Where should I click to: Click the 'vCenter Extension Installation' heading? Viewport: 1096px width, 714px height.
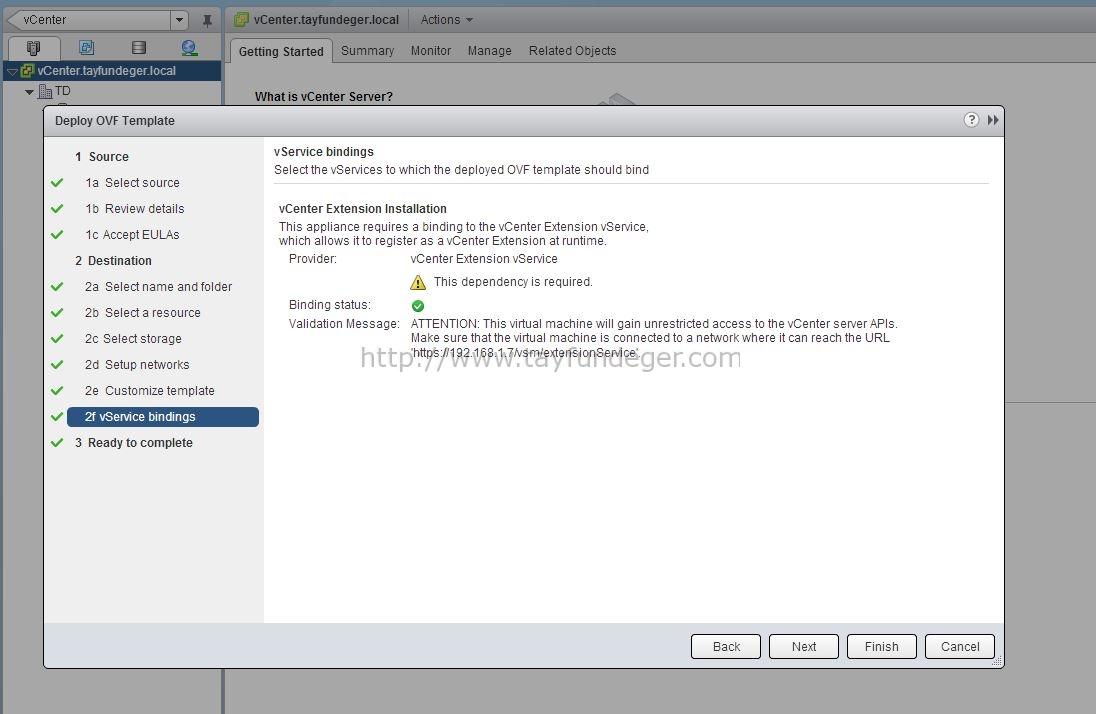pyautogui.click(x=363, y=208)
